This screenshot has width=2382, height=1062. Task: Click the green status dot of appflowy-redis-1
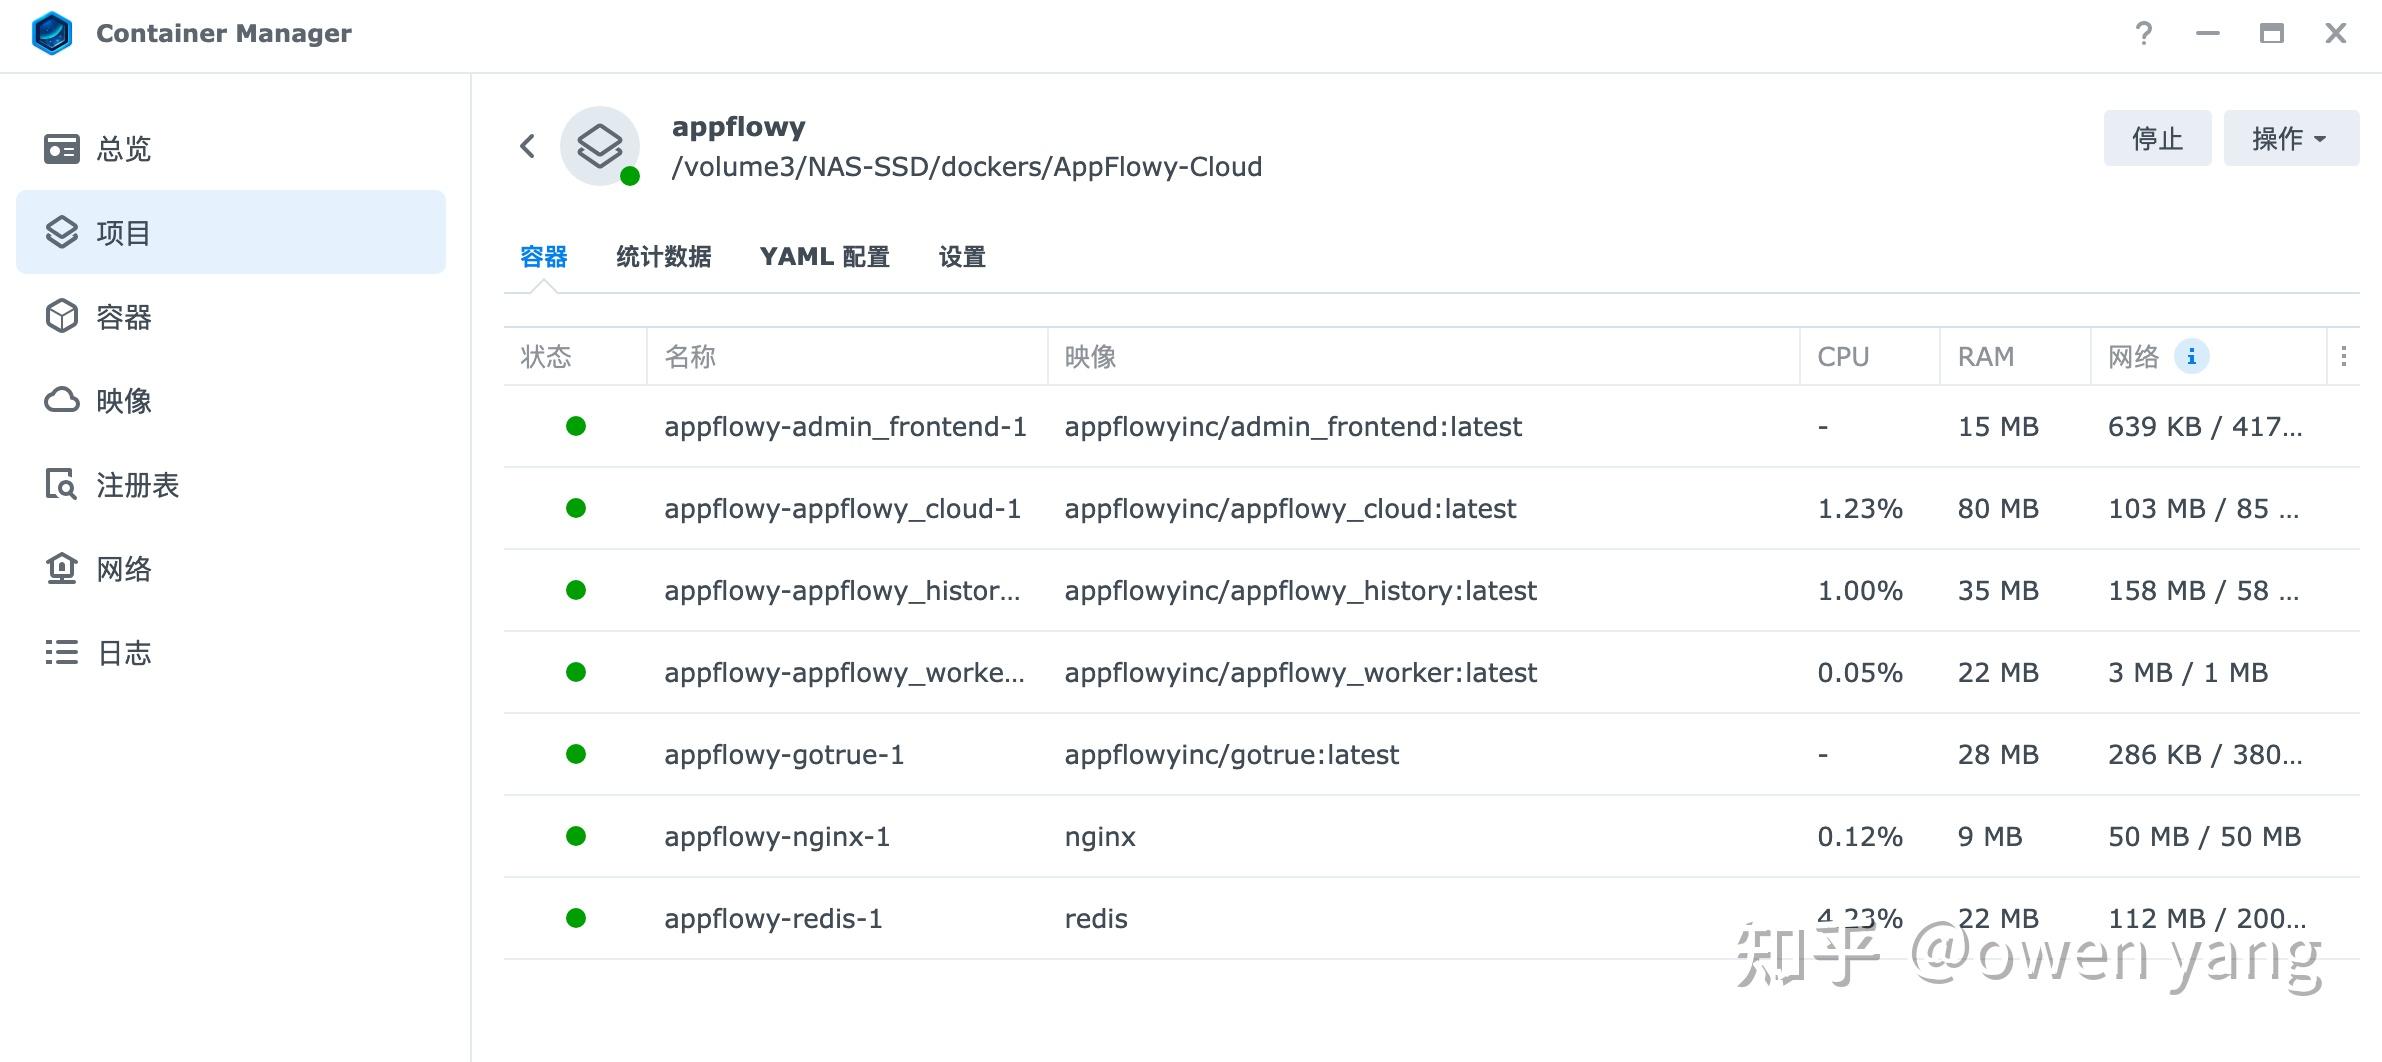tap(576, 917)
